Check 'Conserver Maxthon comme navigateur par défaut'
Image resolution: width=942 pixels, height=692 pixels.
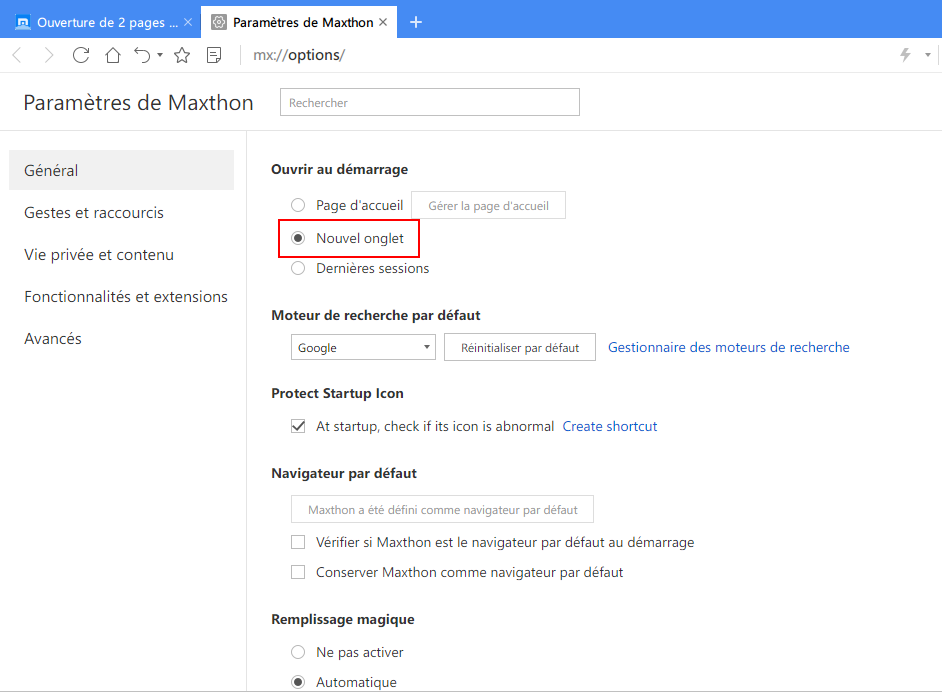pos(298,572)
